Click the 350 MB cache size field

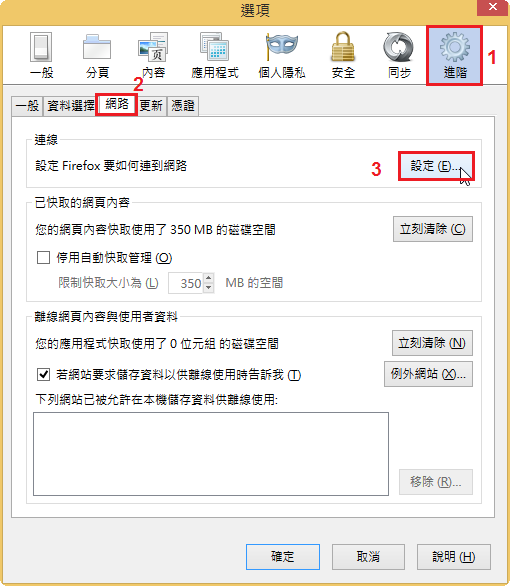click(x=186, y=283)
